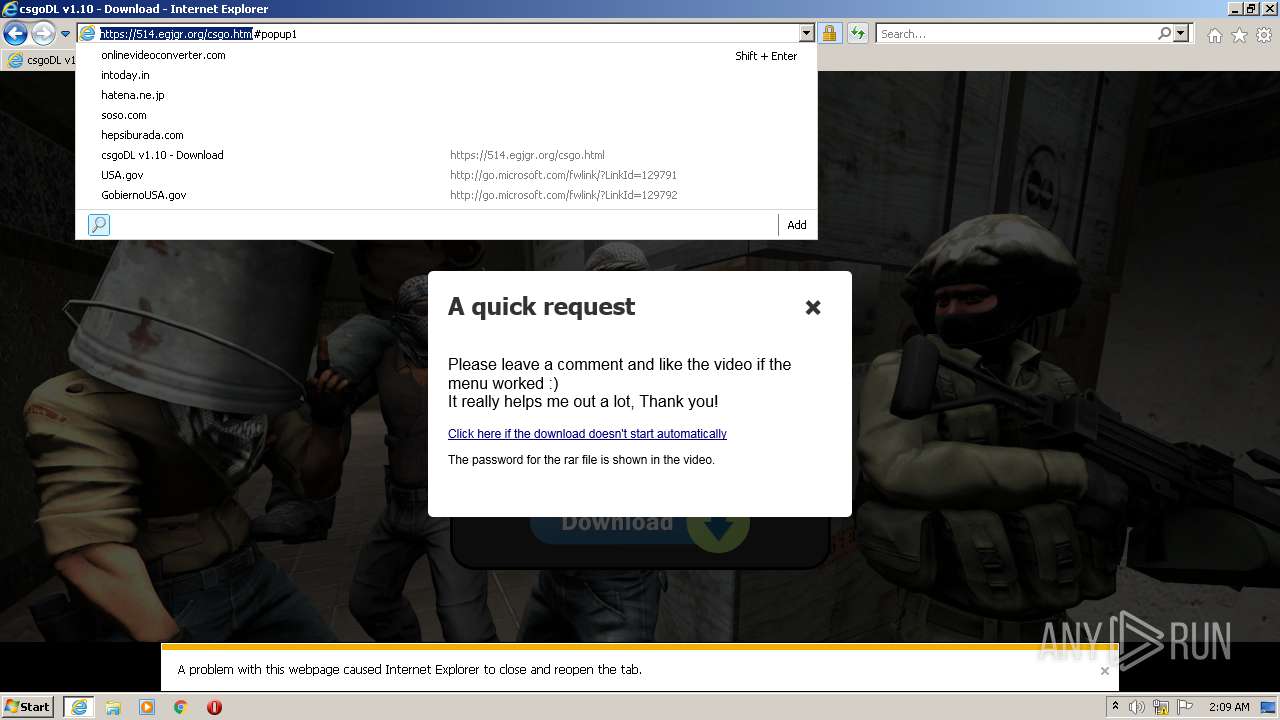The height and width of the screenshot is (720, 1280).
Task: Click inside the Search box
Action: point(1015,34)
